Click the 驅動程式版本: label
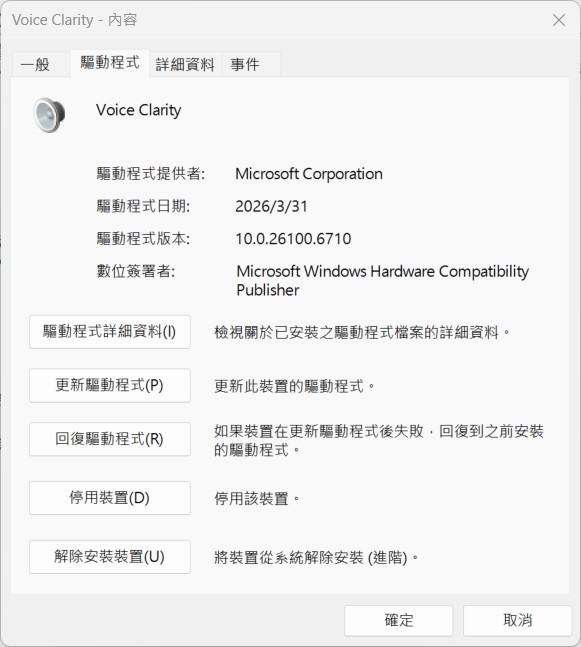Screen dimensions: 581x647 click(x=143, y=238)
